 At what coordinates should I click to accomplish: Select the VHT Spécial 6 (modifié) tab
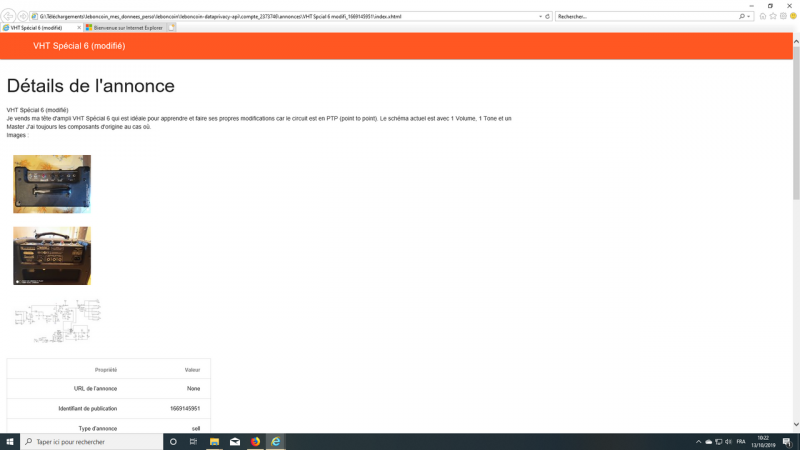[x=40, y=27]
